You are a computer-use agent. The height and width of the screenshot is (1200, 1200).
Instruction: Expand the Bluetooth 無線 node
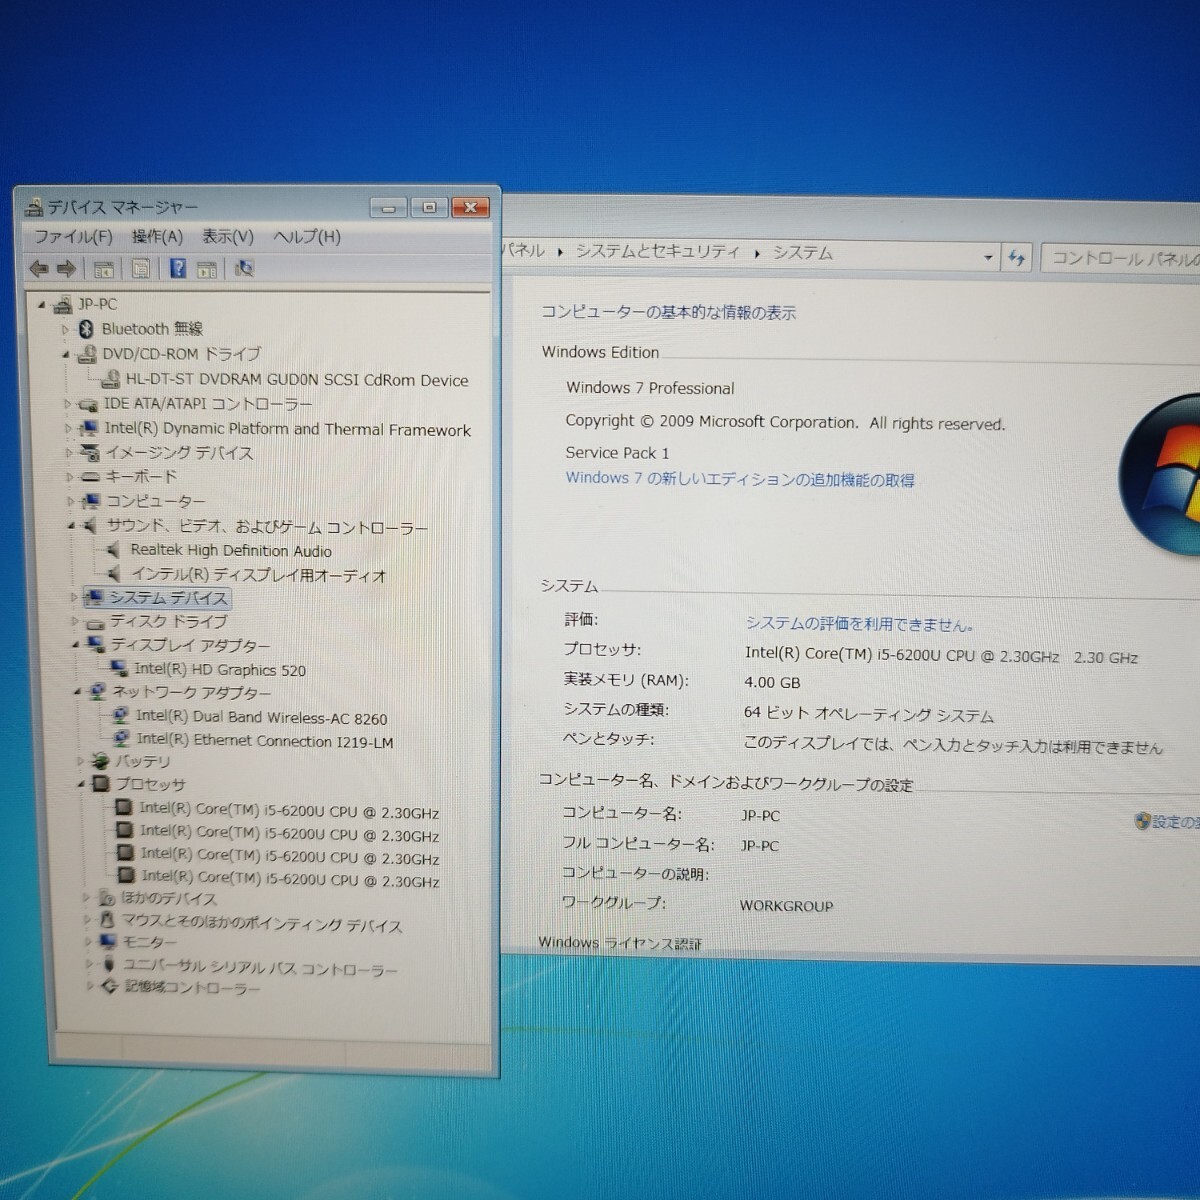[x=66, y=329]
